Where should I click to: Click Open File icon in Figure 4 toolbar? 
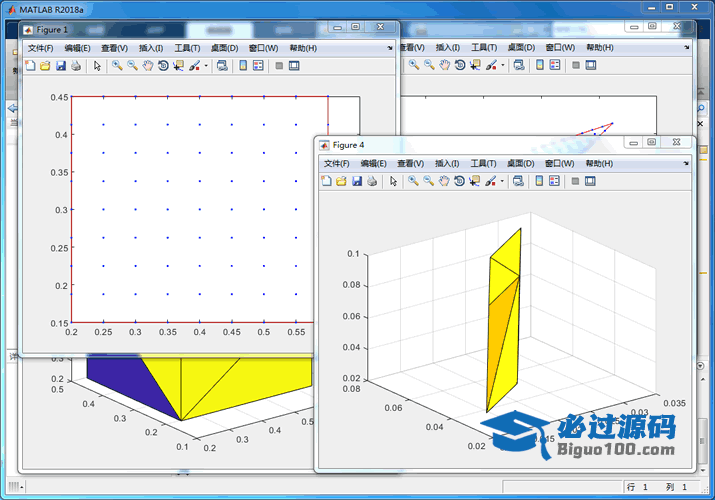coord(340,181)
